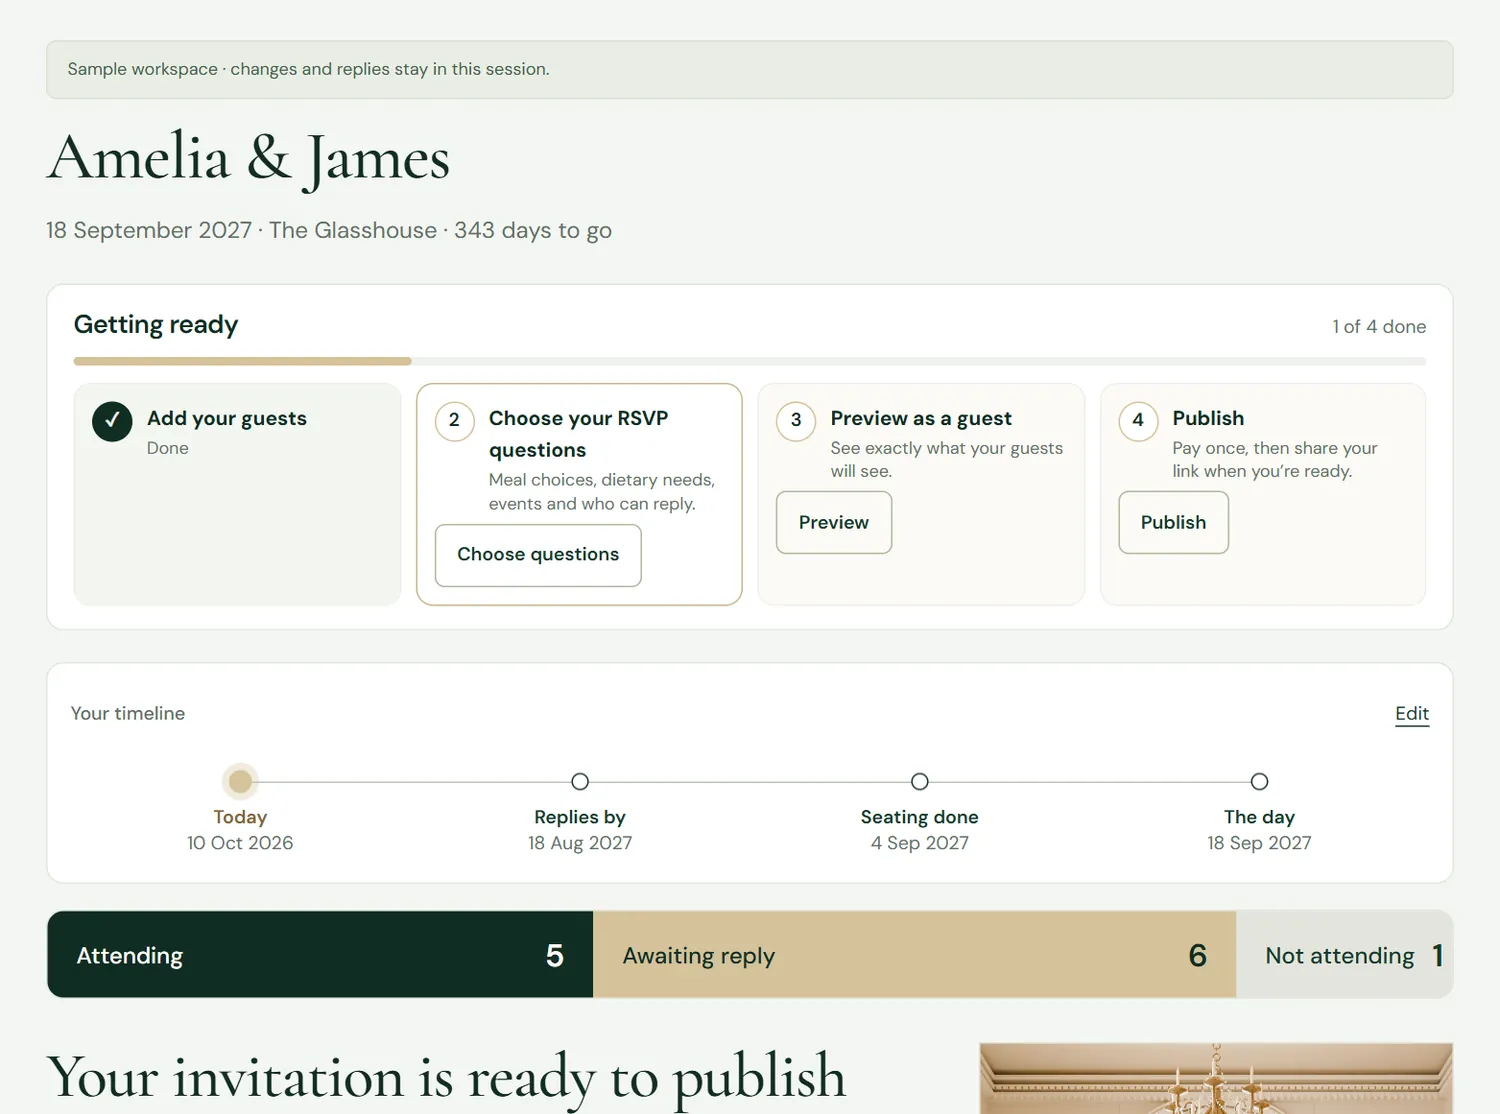Select The day timeline marker
This screenshot has width=1500, height=1114.
1259,781
